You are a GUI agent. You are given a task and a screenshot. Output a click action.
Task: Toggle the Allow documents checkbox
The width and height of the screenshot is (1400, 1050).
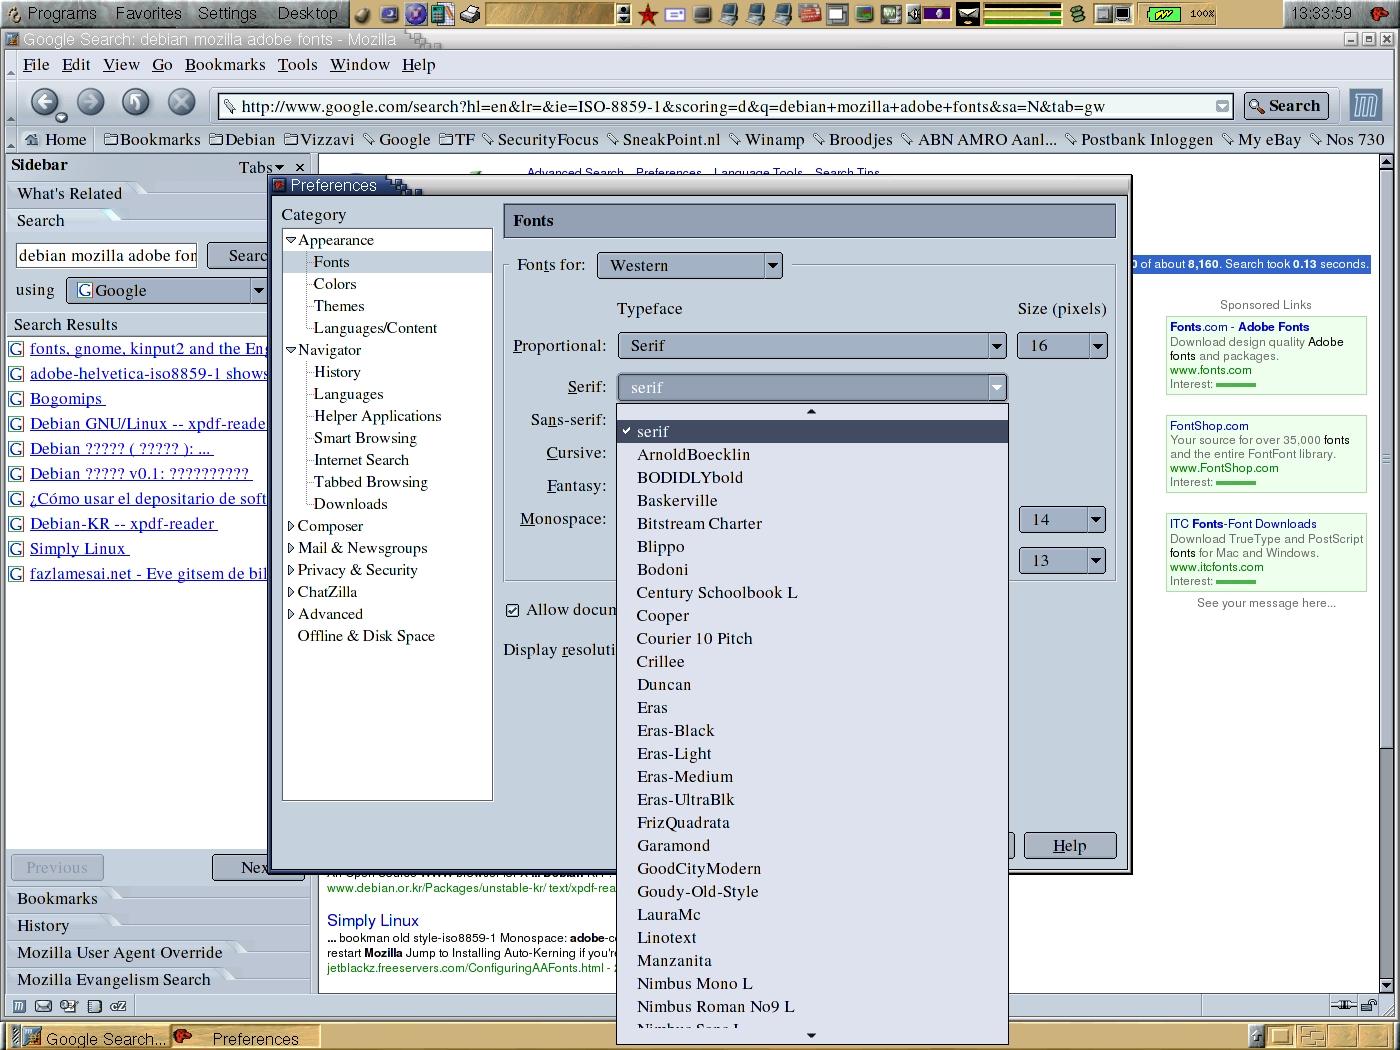pyautogui.click(x=512, y=610)
